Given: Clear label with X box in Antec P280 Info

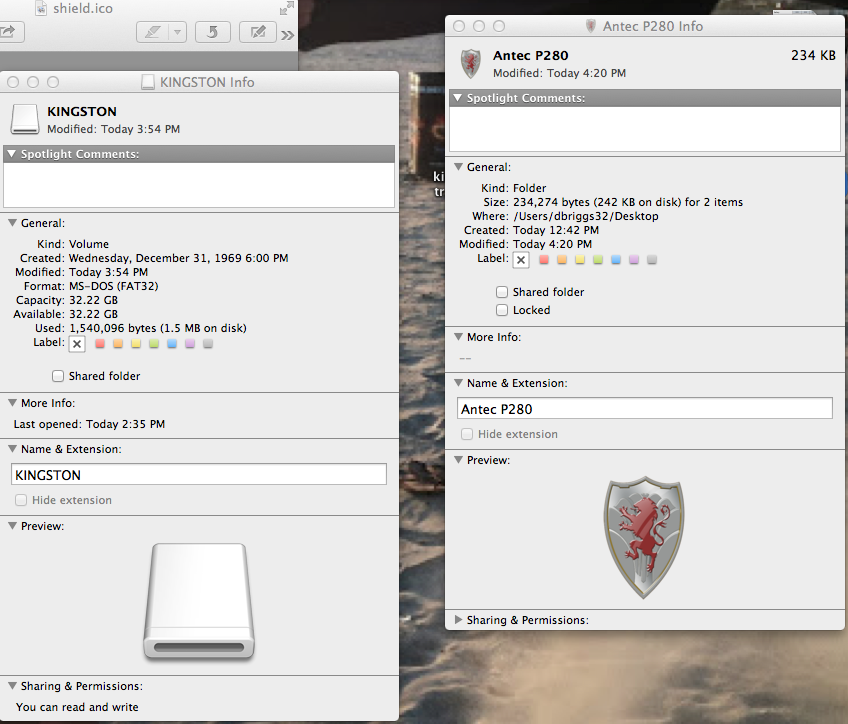Looking at the screenshot, I should tap(521, 260).
